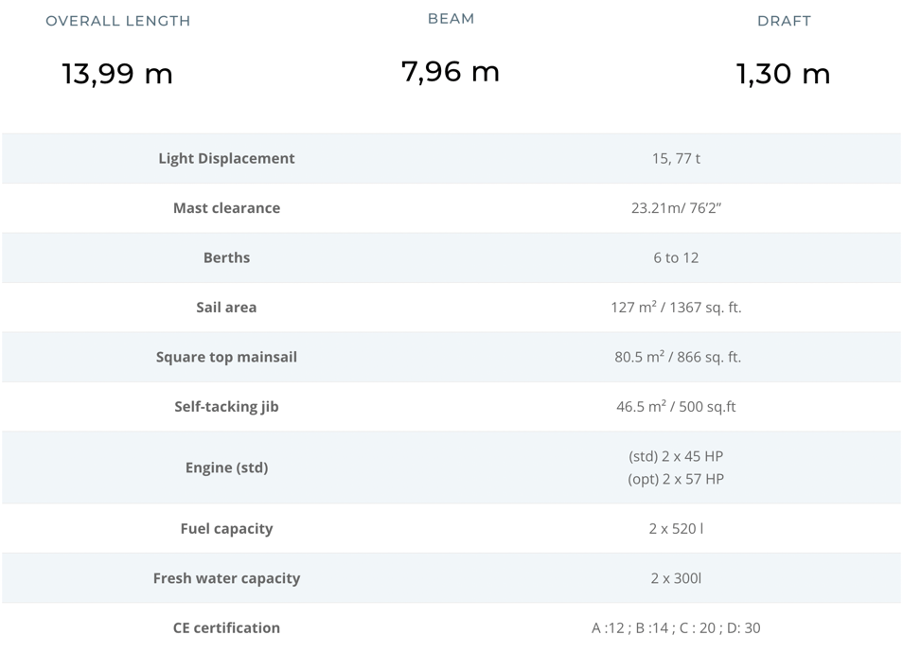Click the DRAFT heading
904x654 pixels.
point(784,21)
